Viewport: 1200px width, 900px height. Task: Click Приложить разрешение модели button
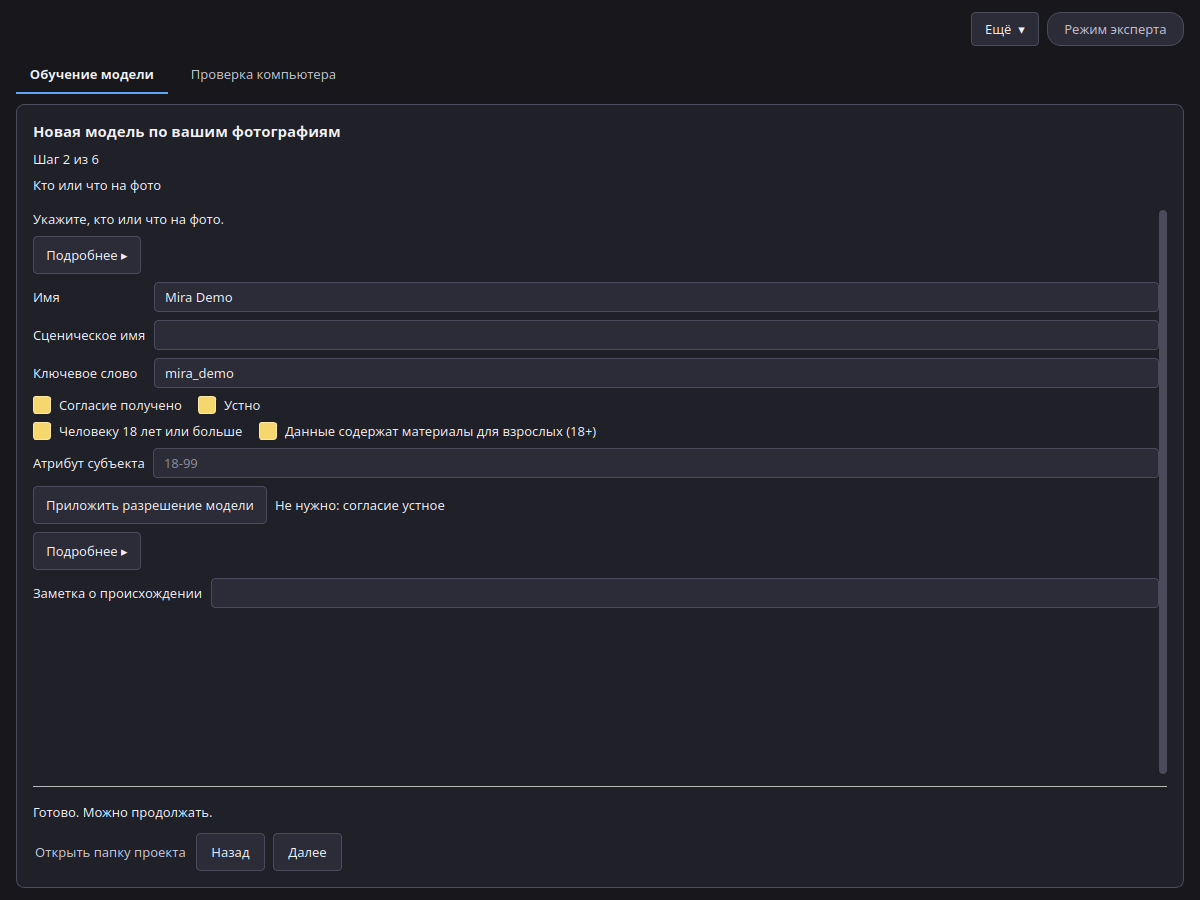pyautogui.click(x=150, y=505)
